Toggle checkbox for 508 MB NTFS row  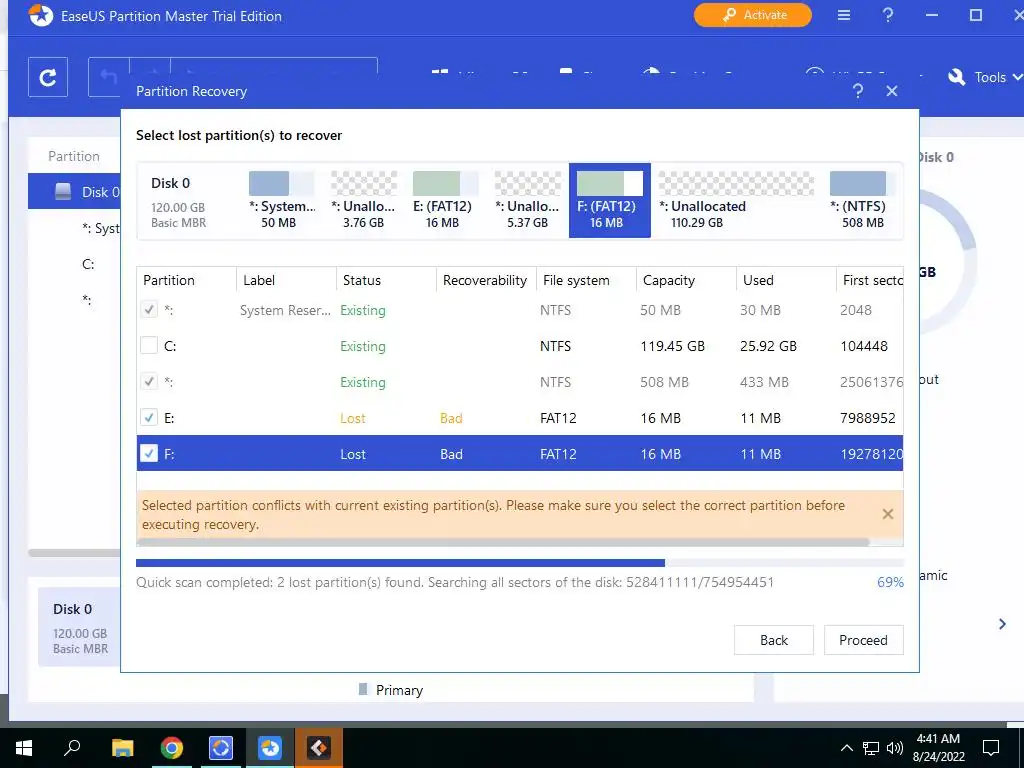tap(149, 381)
